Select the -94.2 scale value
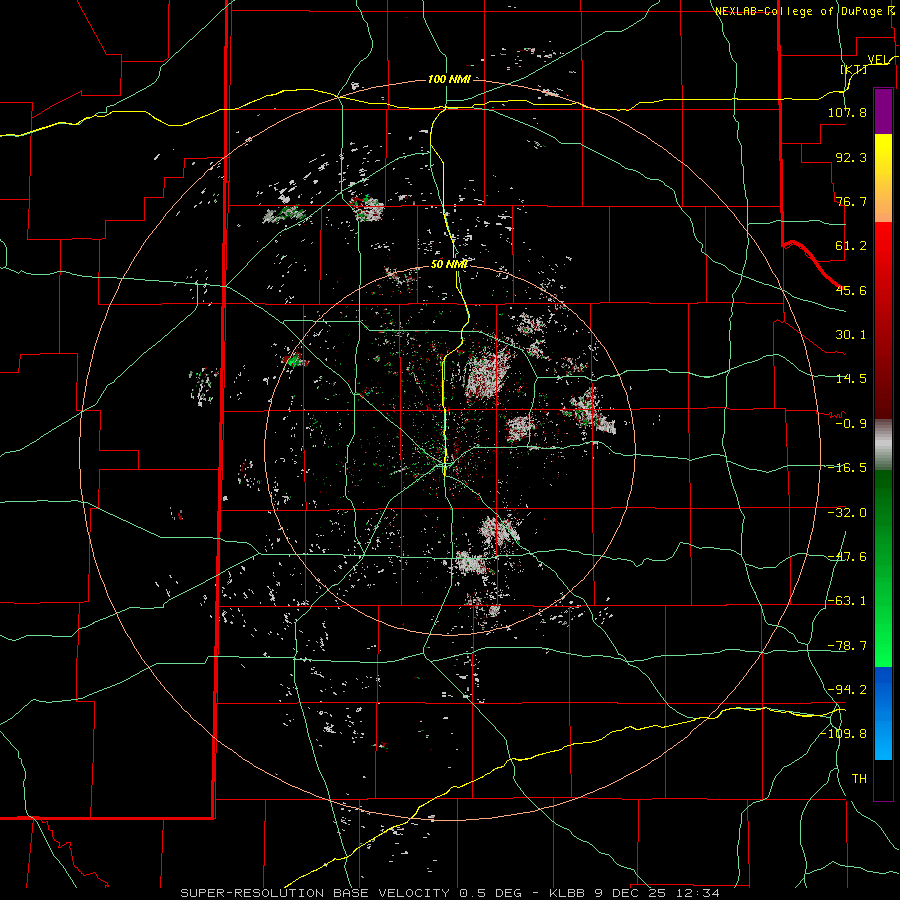The height and width of the screenshot is (900, 900). pyautogui.click(x=847, y=689)
